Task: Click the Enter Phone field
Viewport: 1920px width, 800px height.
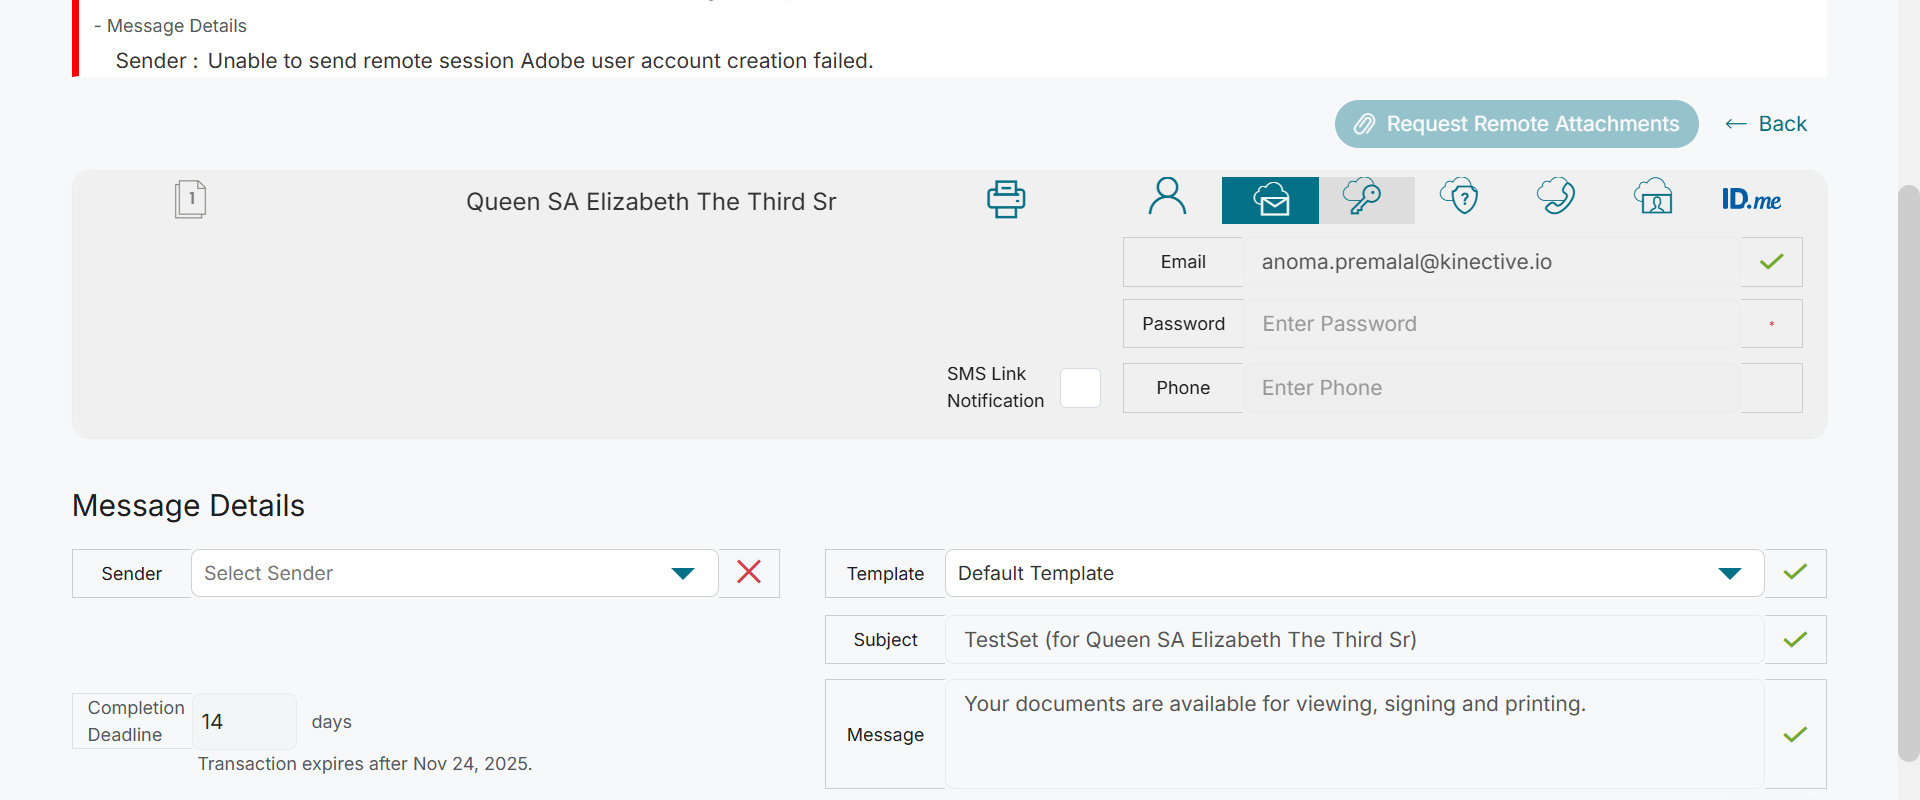Action: [x=1490, y=388]
